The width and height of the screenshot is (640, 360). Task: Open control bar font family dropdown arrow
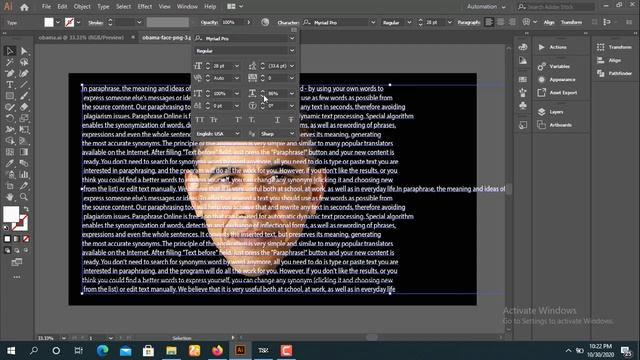[373, 22]
